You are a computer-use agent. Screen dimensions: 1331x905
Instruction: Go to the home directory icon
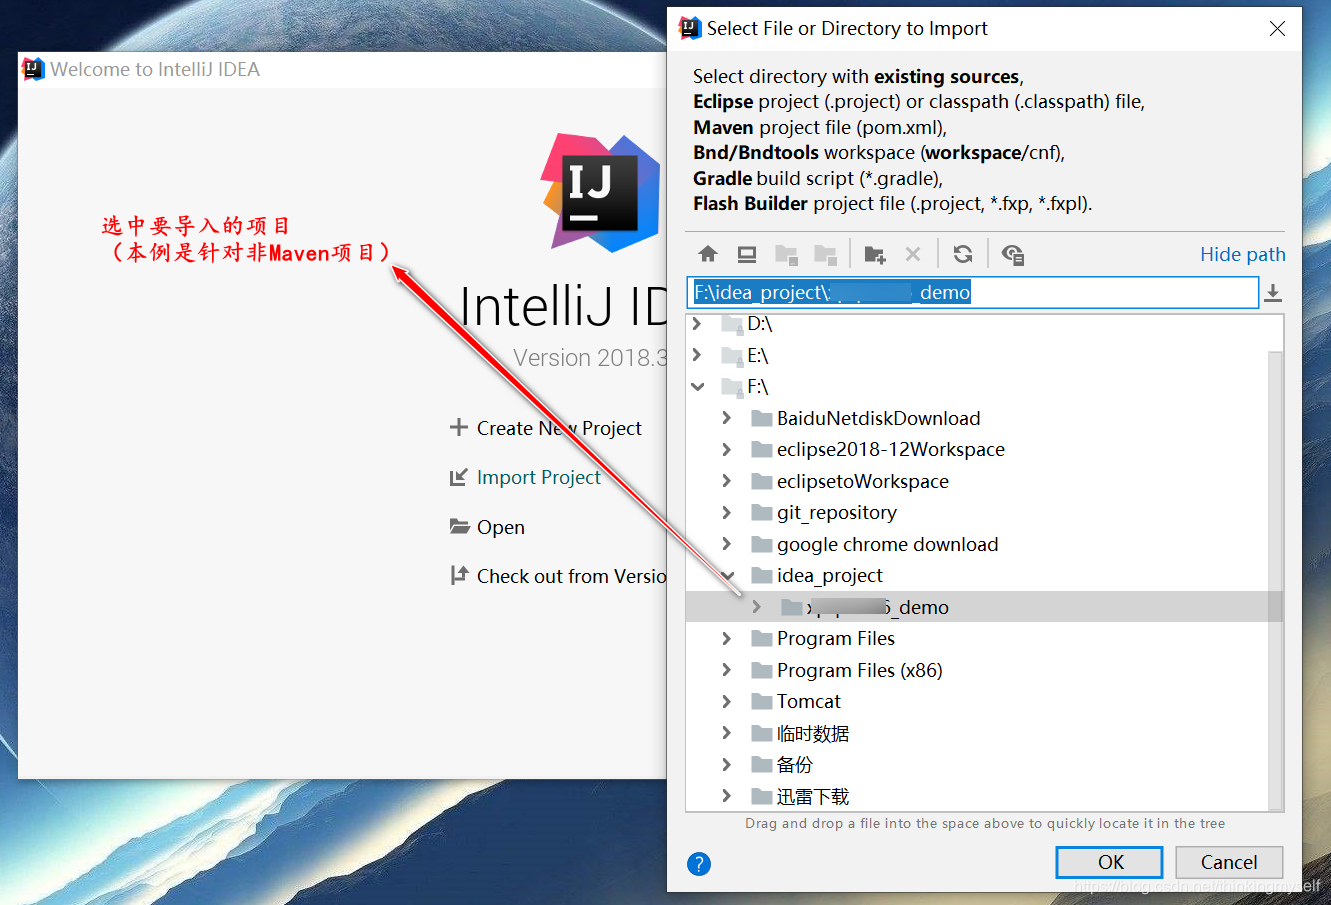pos(708,254)
